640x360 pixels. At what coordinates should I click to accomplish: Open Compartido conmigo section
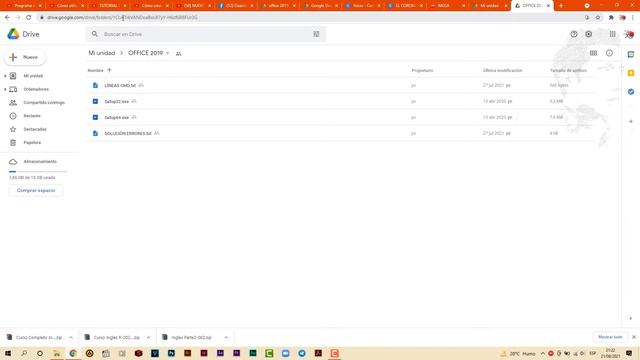tap(44, 102)
